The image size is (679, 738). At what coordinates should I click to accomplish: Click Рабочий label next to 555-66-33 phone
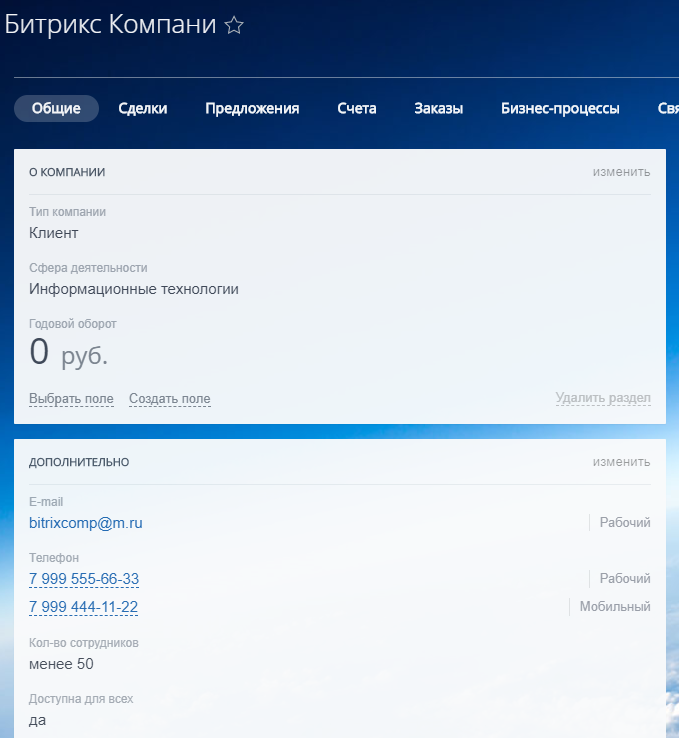pos(625,578)
